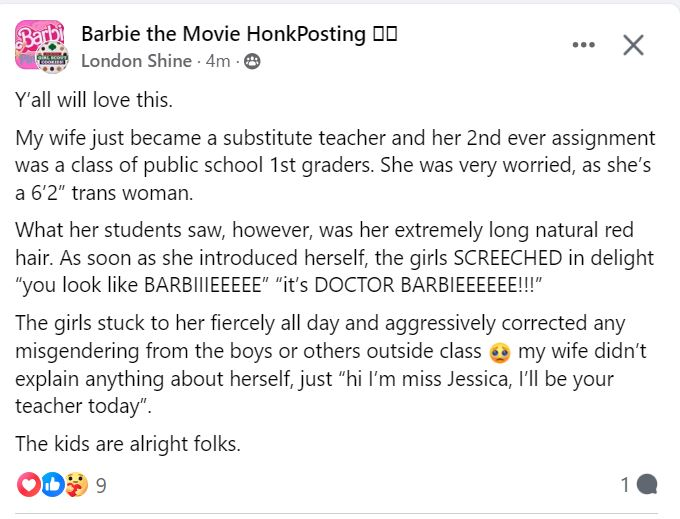
Task: Click the Care hugging-heart reaction icon
Action: pos(77,484)
